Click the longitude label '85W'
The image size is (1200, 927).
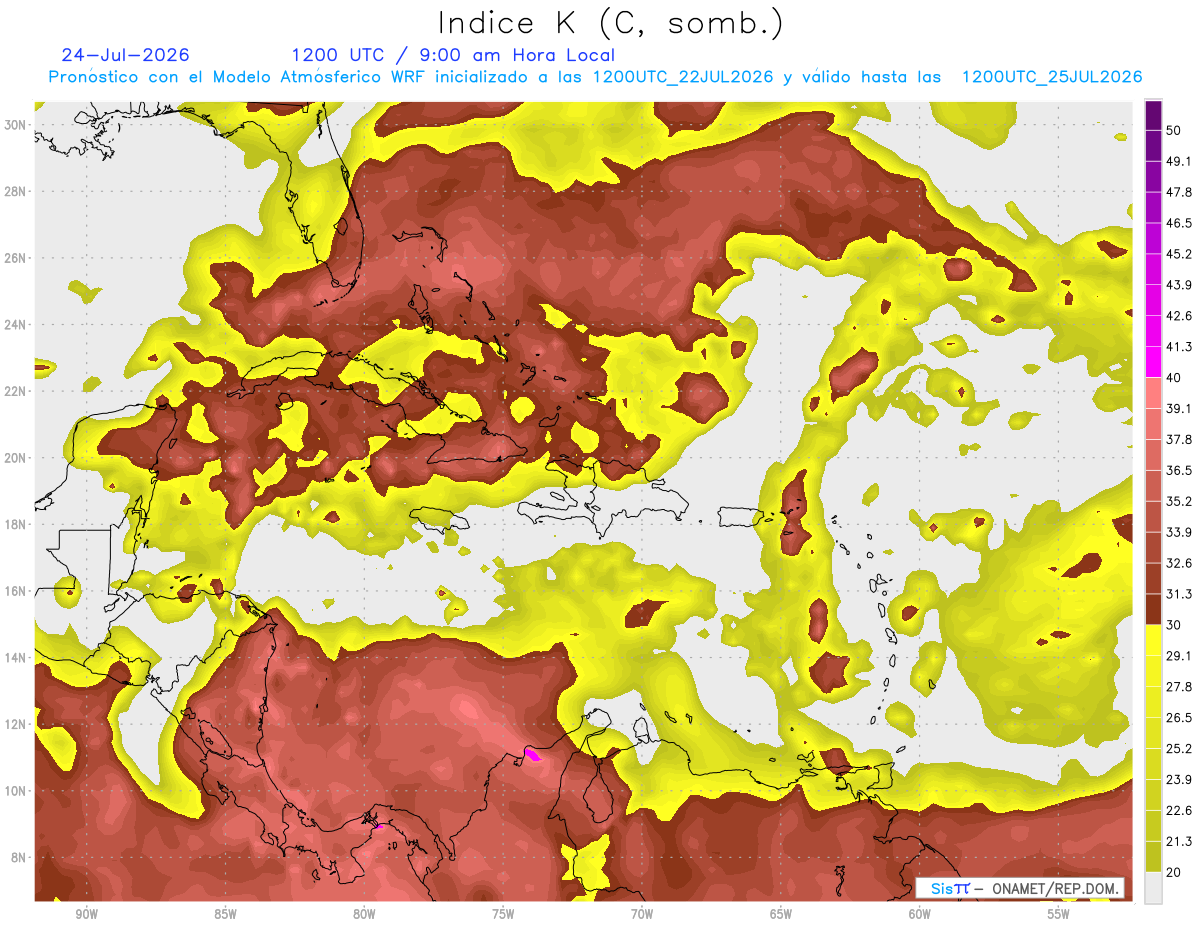(225, 914)
